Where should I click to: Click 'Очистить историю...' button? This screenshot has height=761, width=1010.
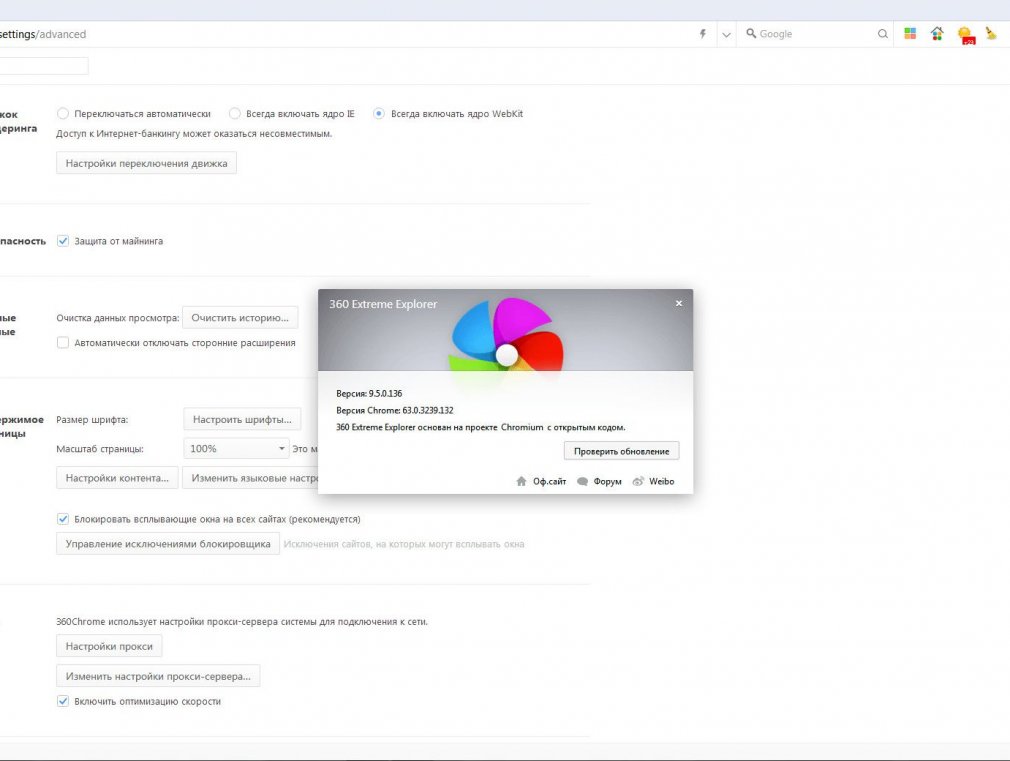click(240, 318)
